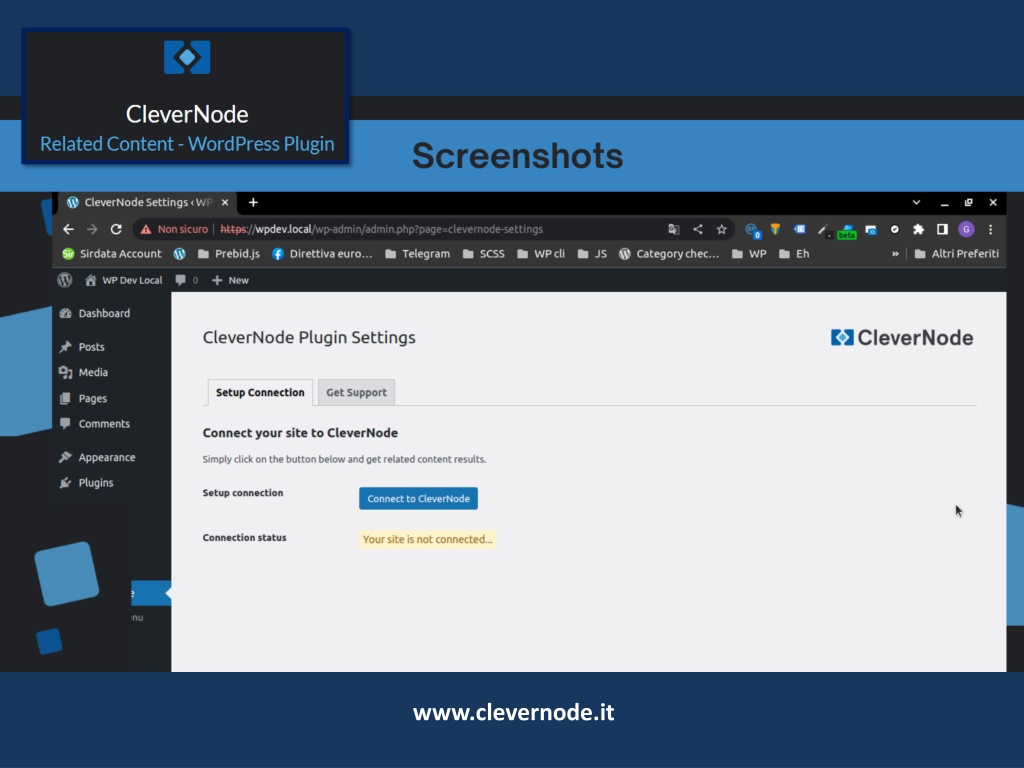Open the Altri Preferiti bookmarks folder
Screen dimensions: 1024x768
(x=957, y=254)
